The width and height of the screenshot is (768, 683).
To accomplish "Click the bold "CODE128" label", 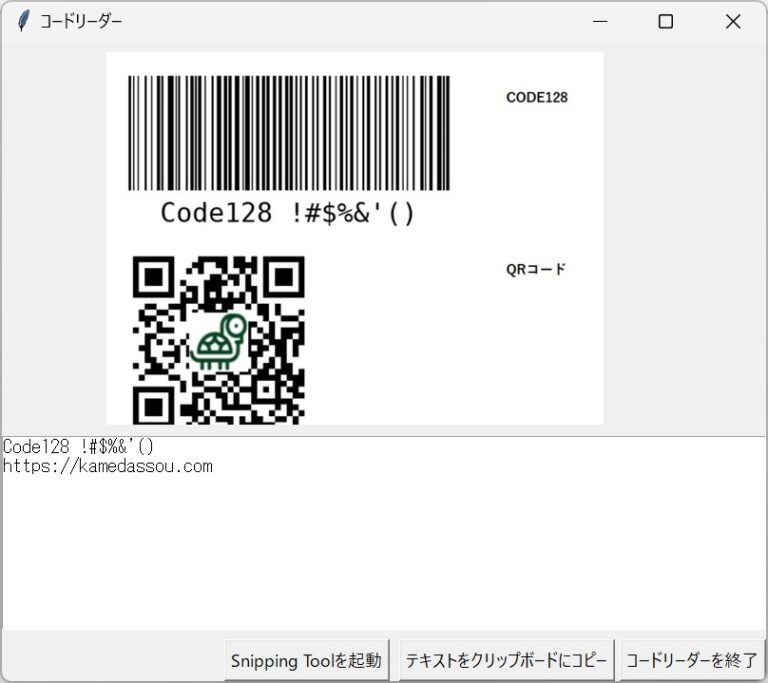I will pos(537,98).
